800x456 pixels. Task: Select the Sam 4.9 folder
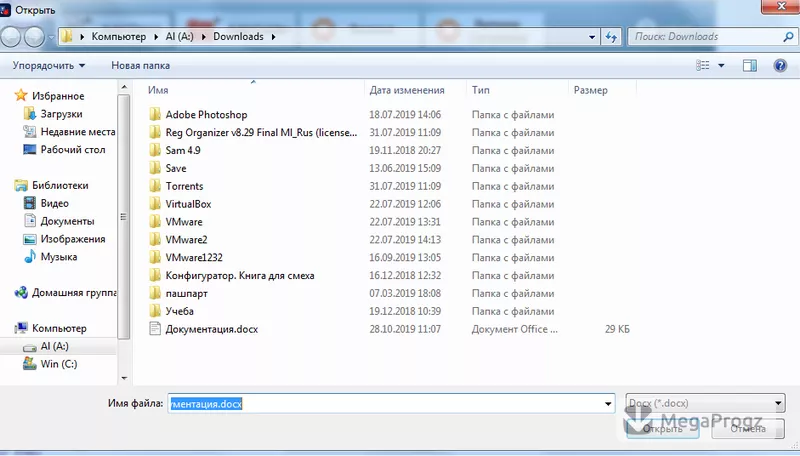[183, 150]
